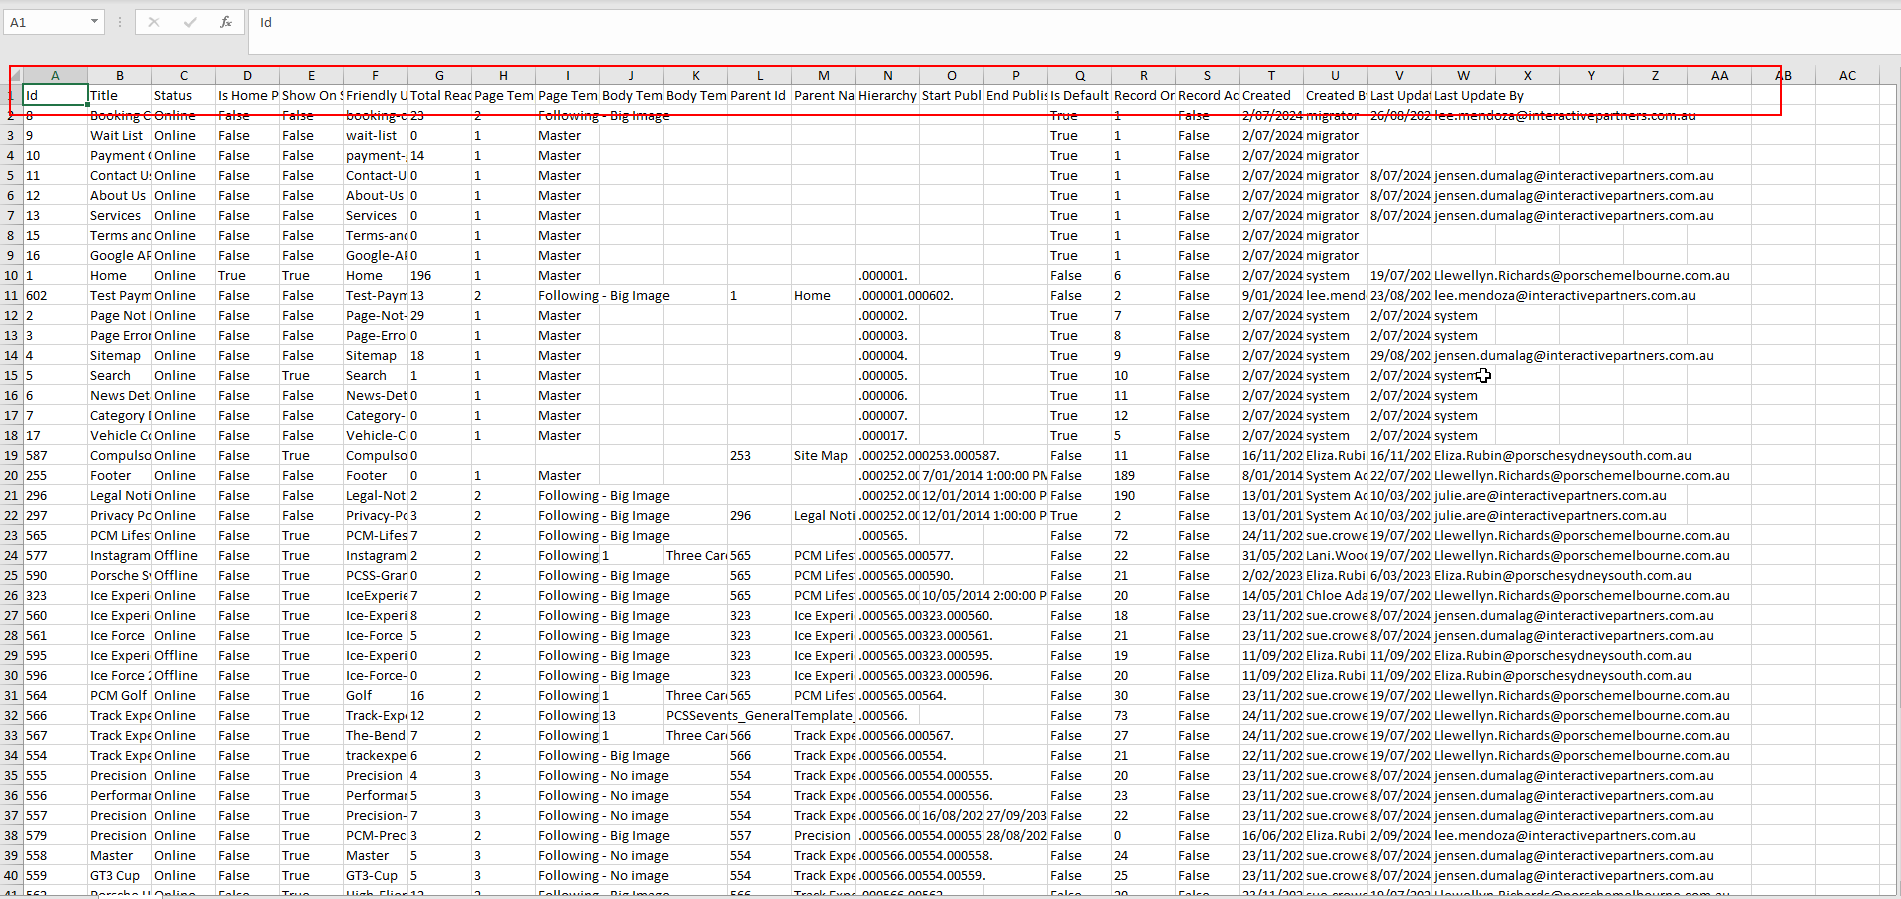Click the 'Compulso' title cell in row 19
Image resolution: width=1901 pixels, height=899 pixels.
click(119, 455)
